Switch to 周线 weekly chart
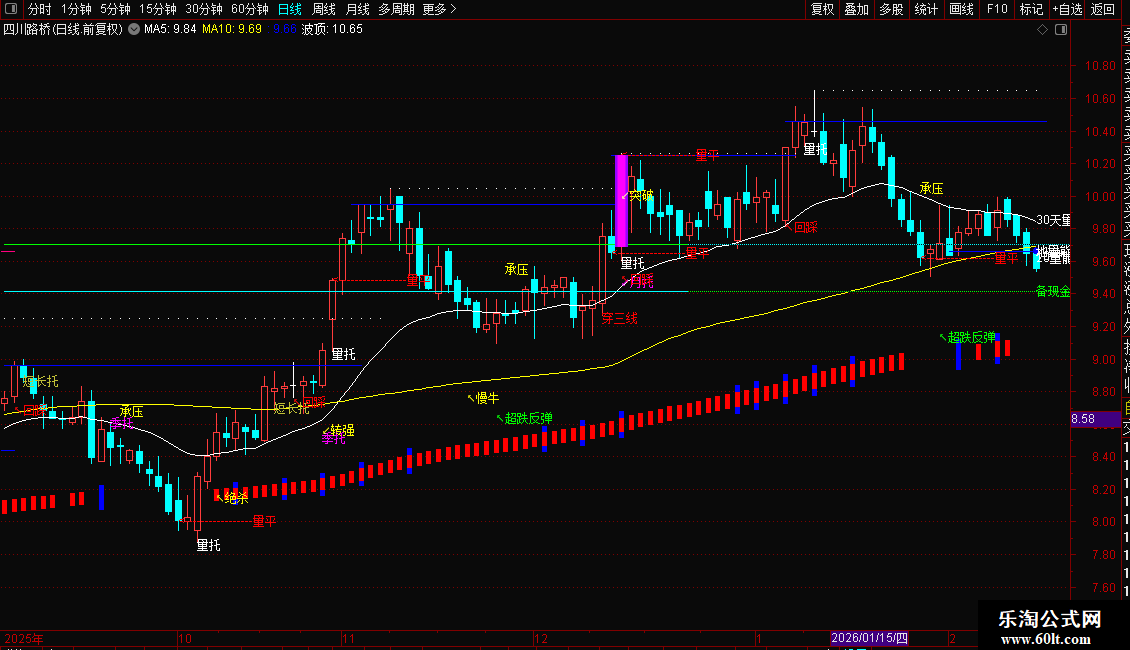The height and width of the screenshot is (650, 1130). pos(324,9)
